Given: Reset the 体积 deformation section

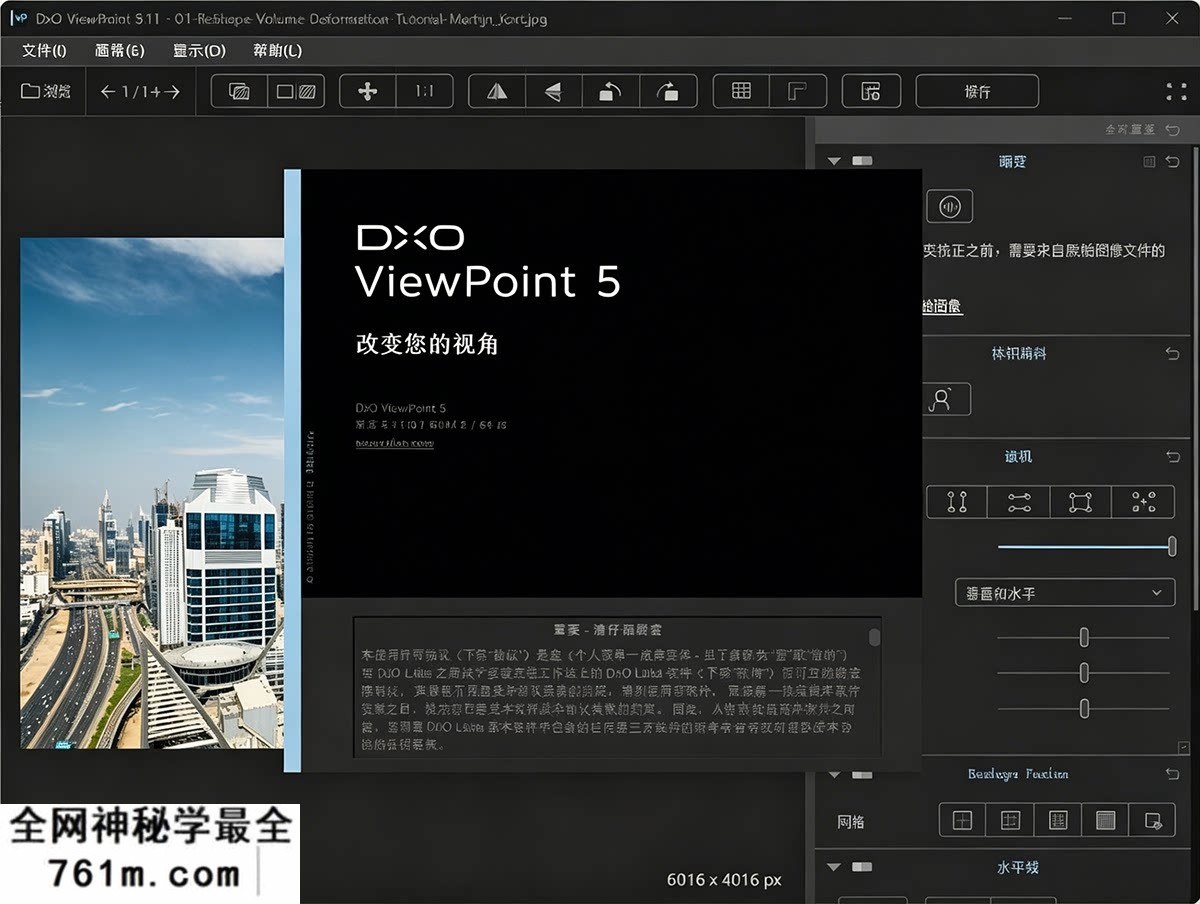Looking at the screenshot, I should (1173, 353).
